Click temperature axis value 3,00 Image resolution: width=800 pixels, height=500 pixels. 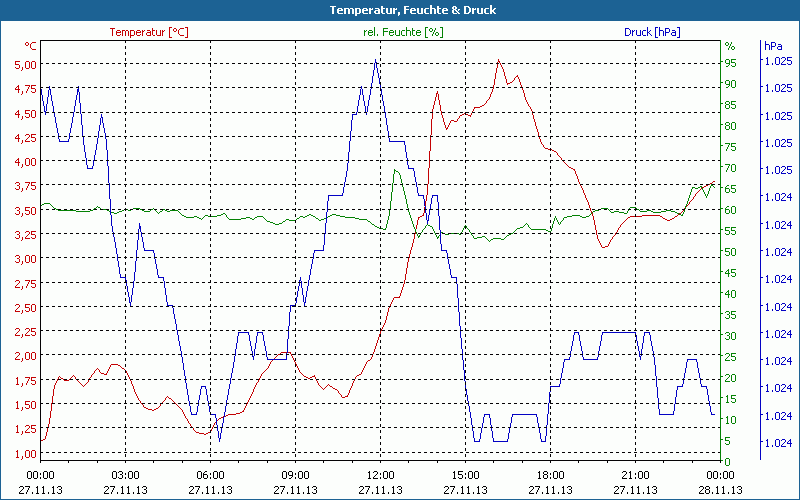pos(26,259)
